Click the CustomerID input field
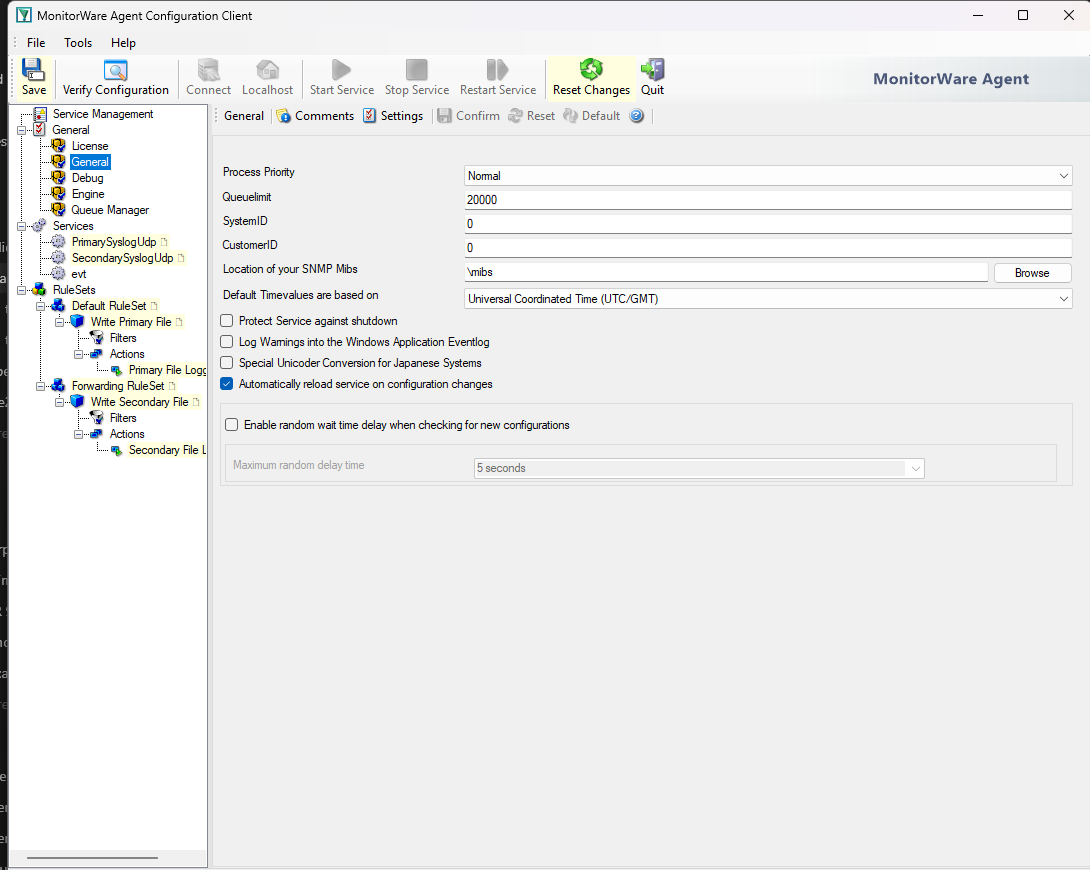The image size is (1090, 870). click(x=768, y=247)
